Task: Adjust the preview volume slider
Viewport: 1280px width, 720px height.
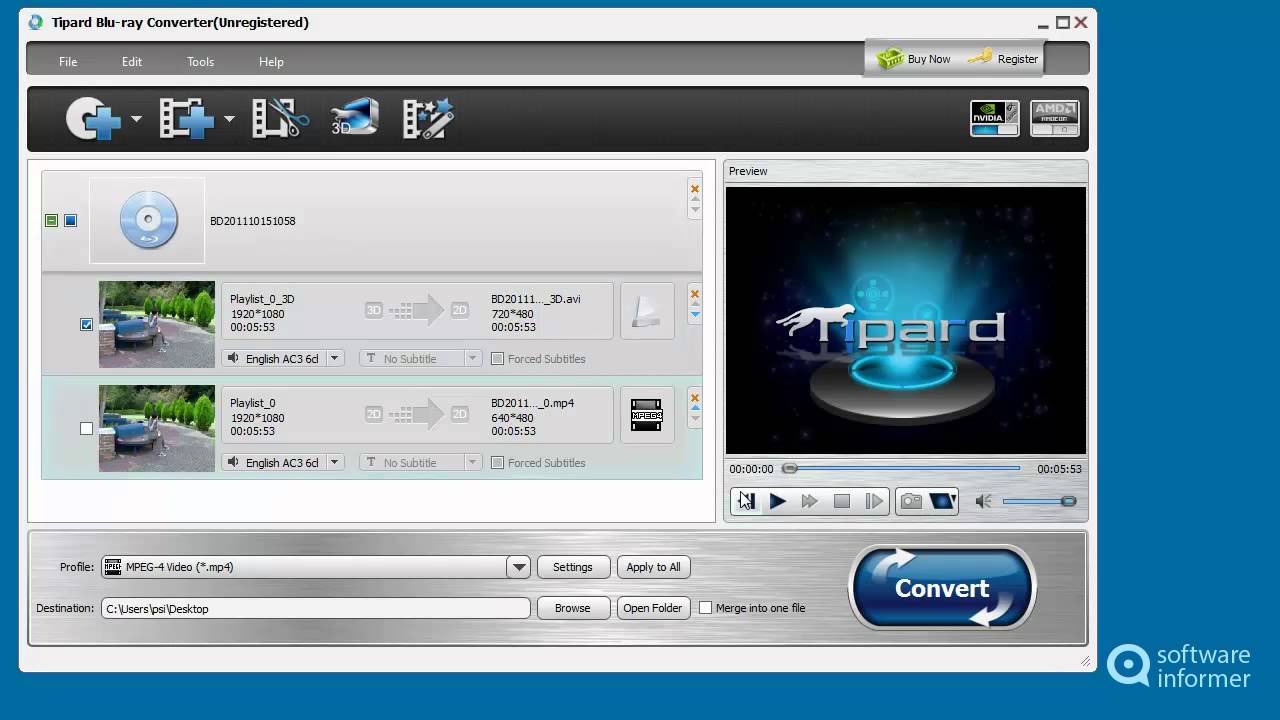Action: (x=1039, y=501)
